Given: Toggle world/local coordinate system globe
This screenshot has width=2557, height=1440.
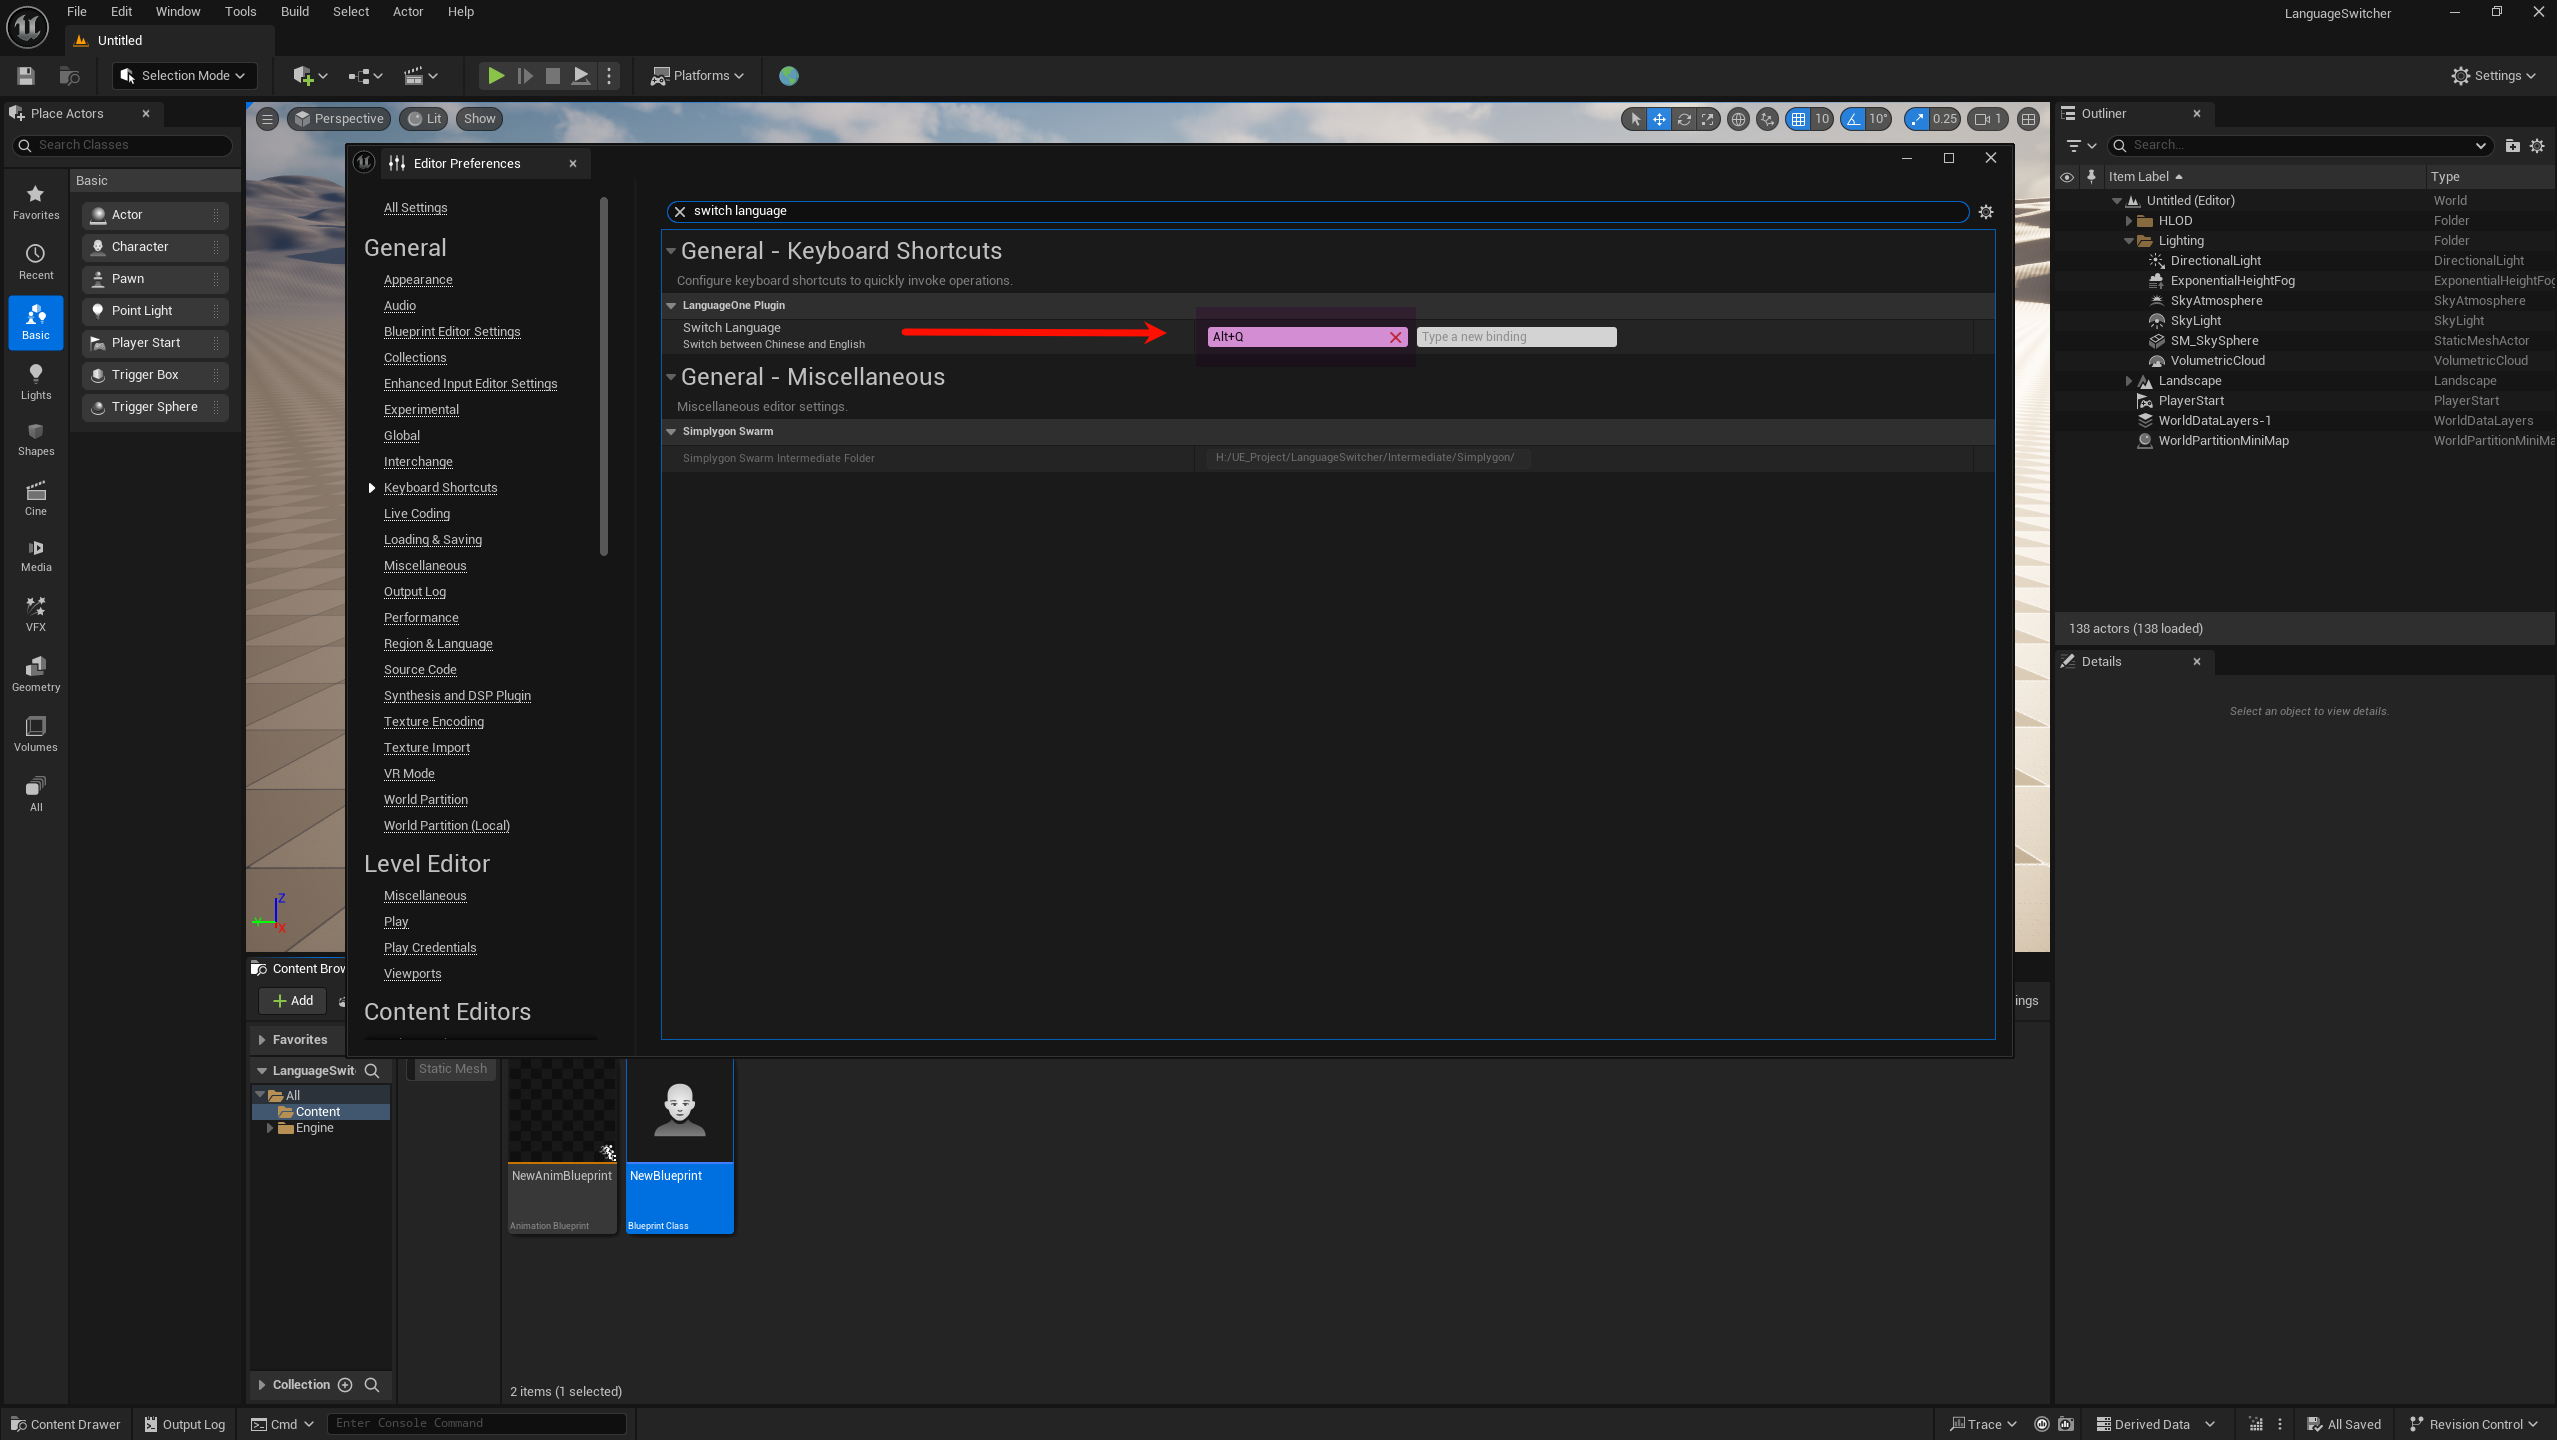Looking at the screenshot, I should pos(1738,119).
